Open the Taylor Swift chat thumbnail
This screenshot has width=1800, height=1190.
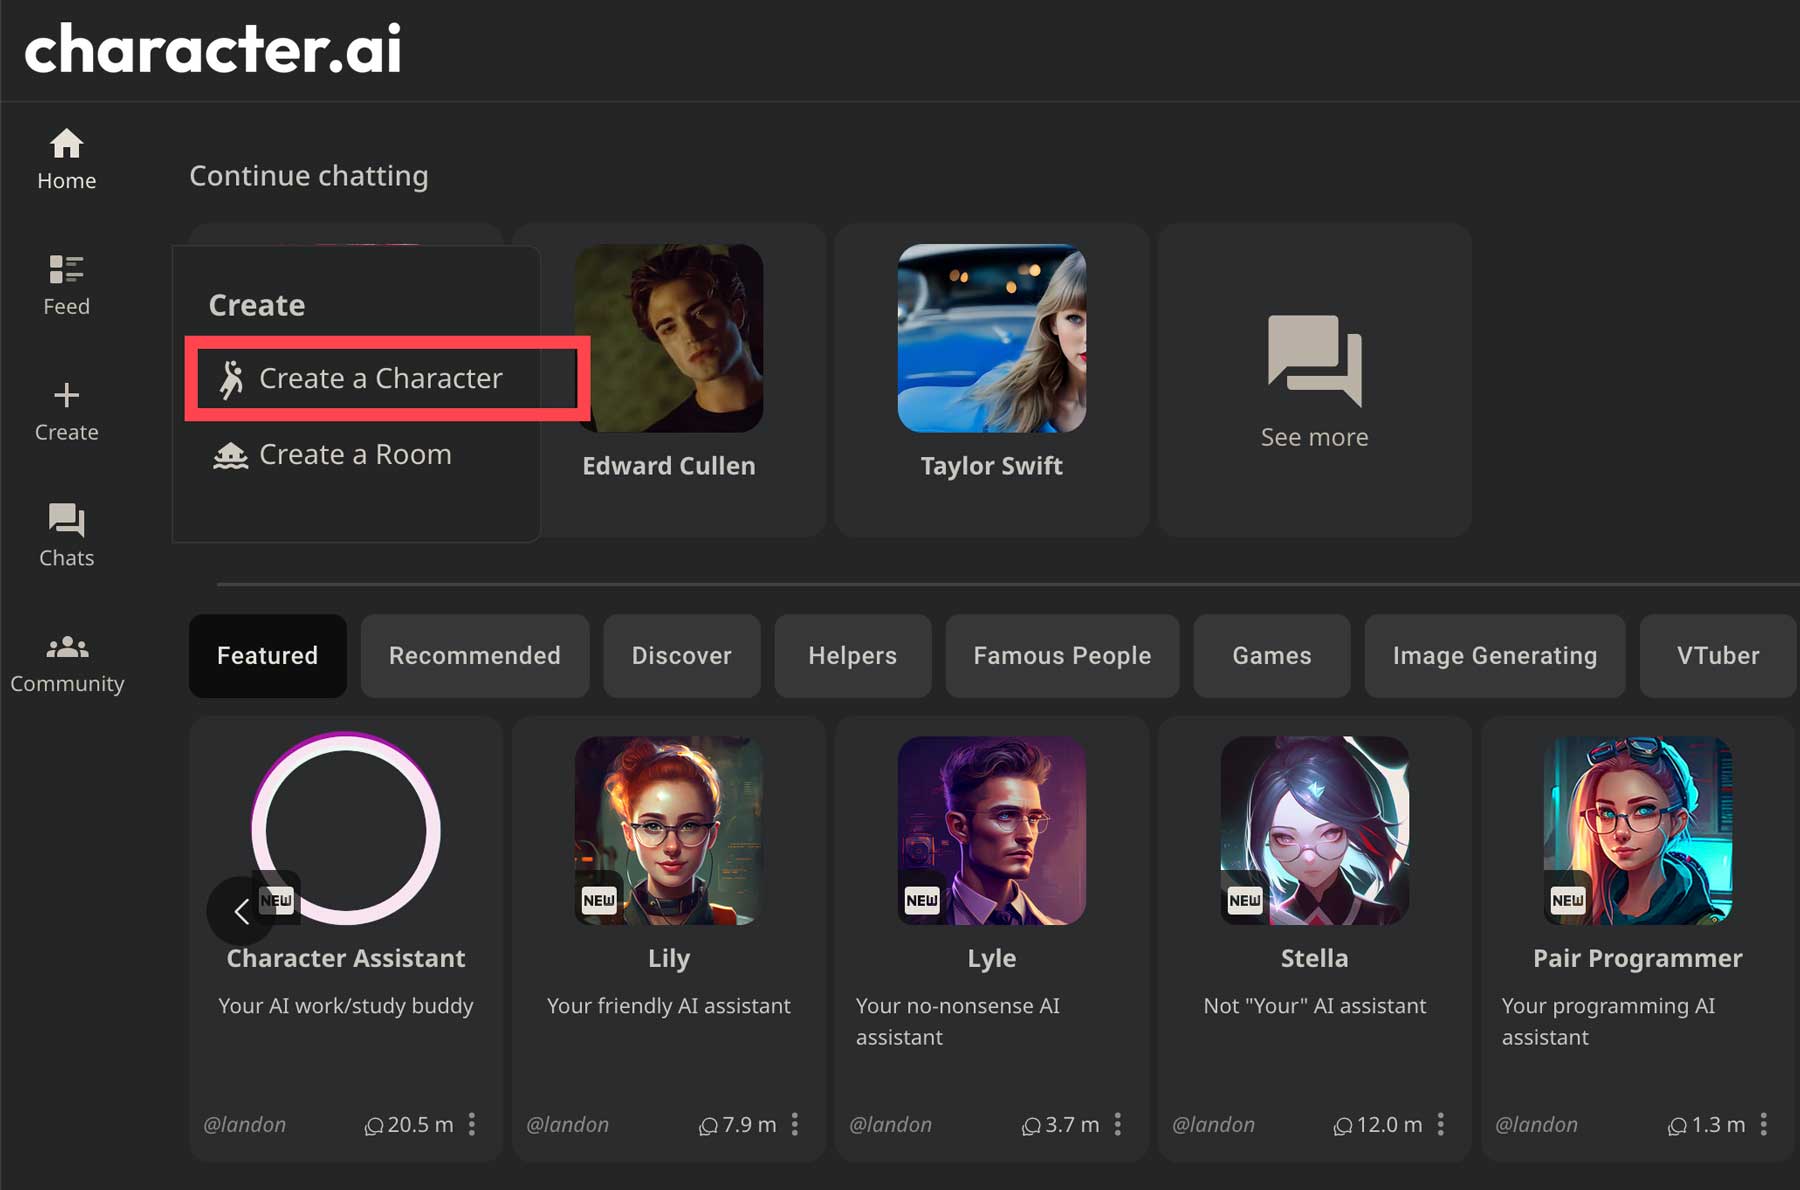coord(991,338)
